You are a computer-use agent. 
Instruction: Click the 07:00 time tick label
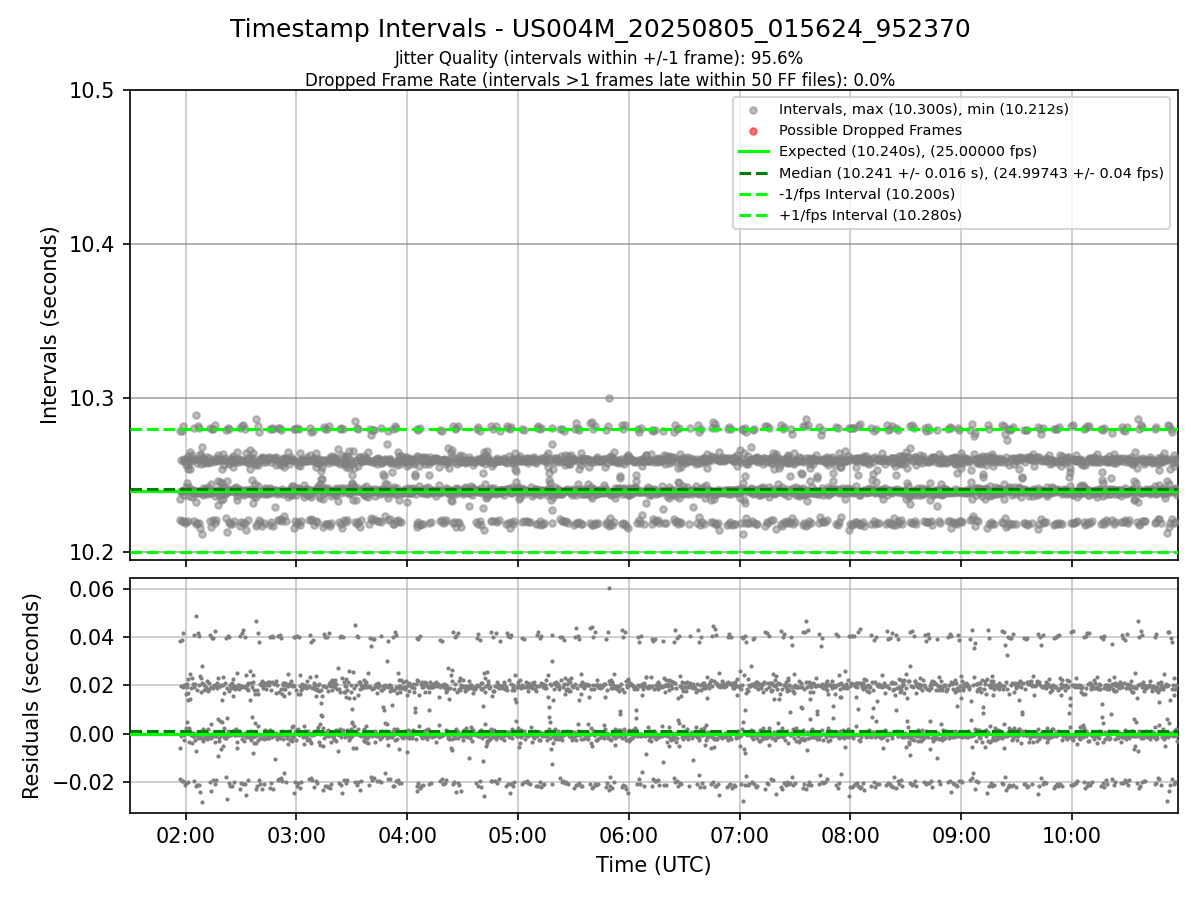[x=739, y=833]
